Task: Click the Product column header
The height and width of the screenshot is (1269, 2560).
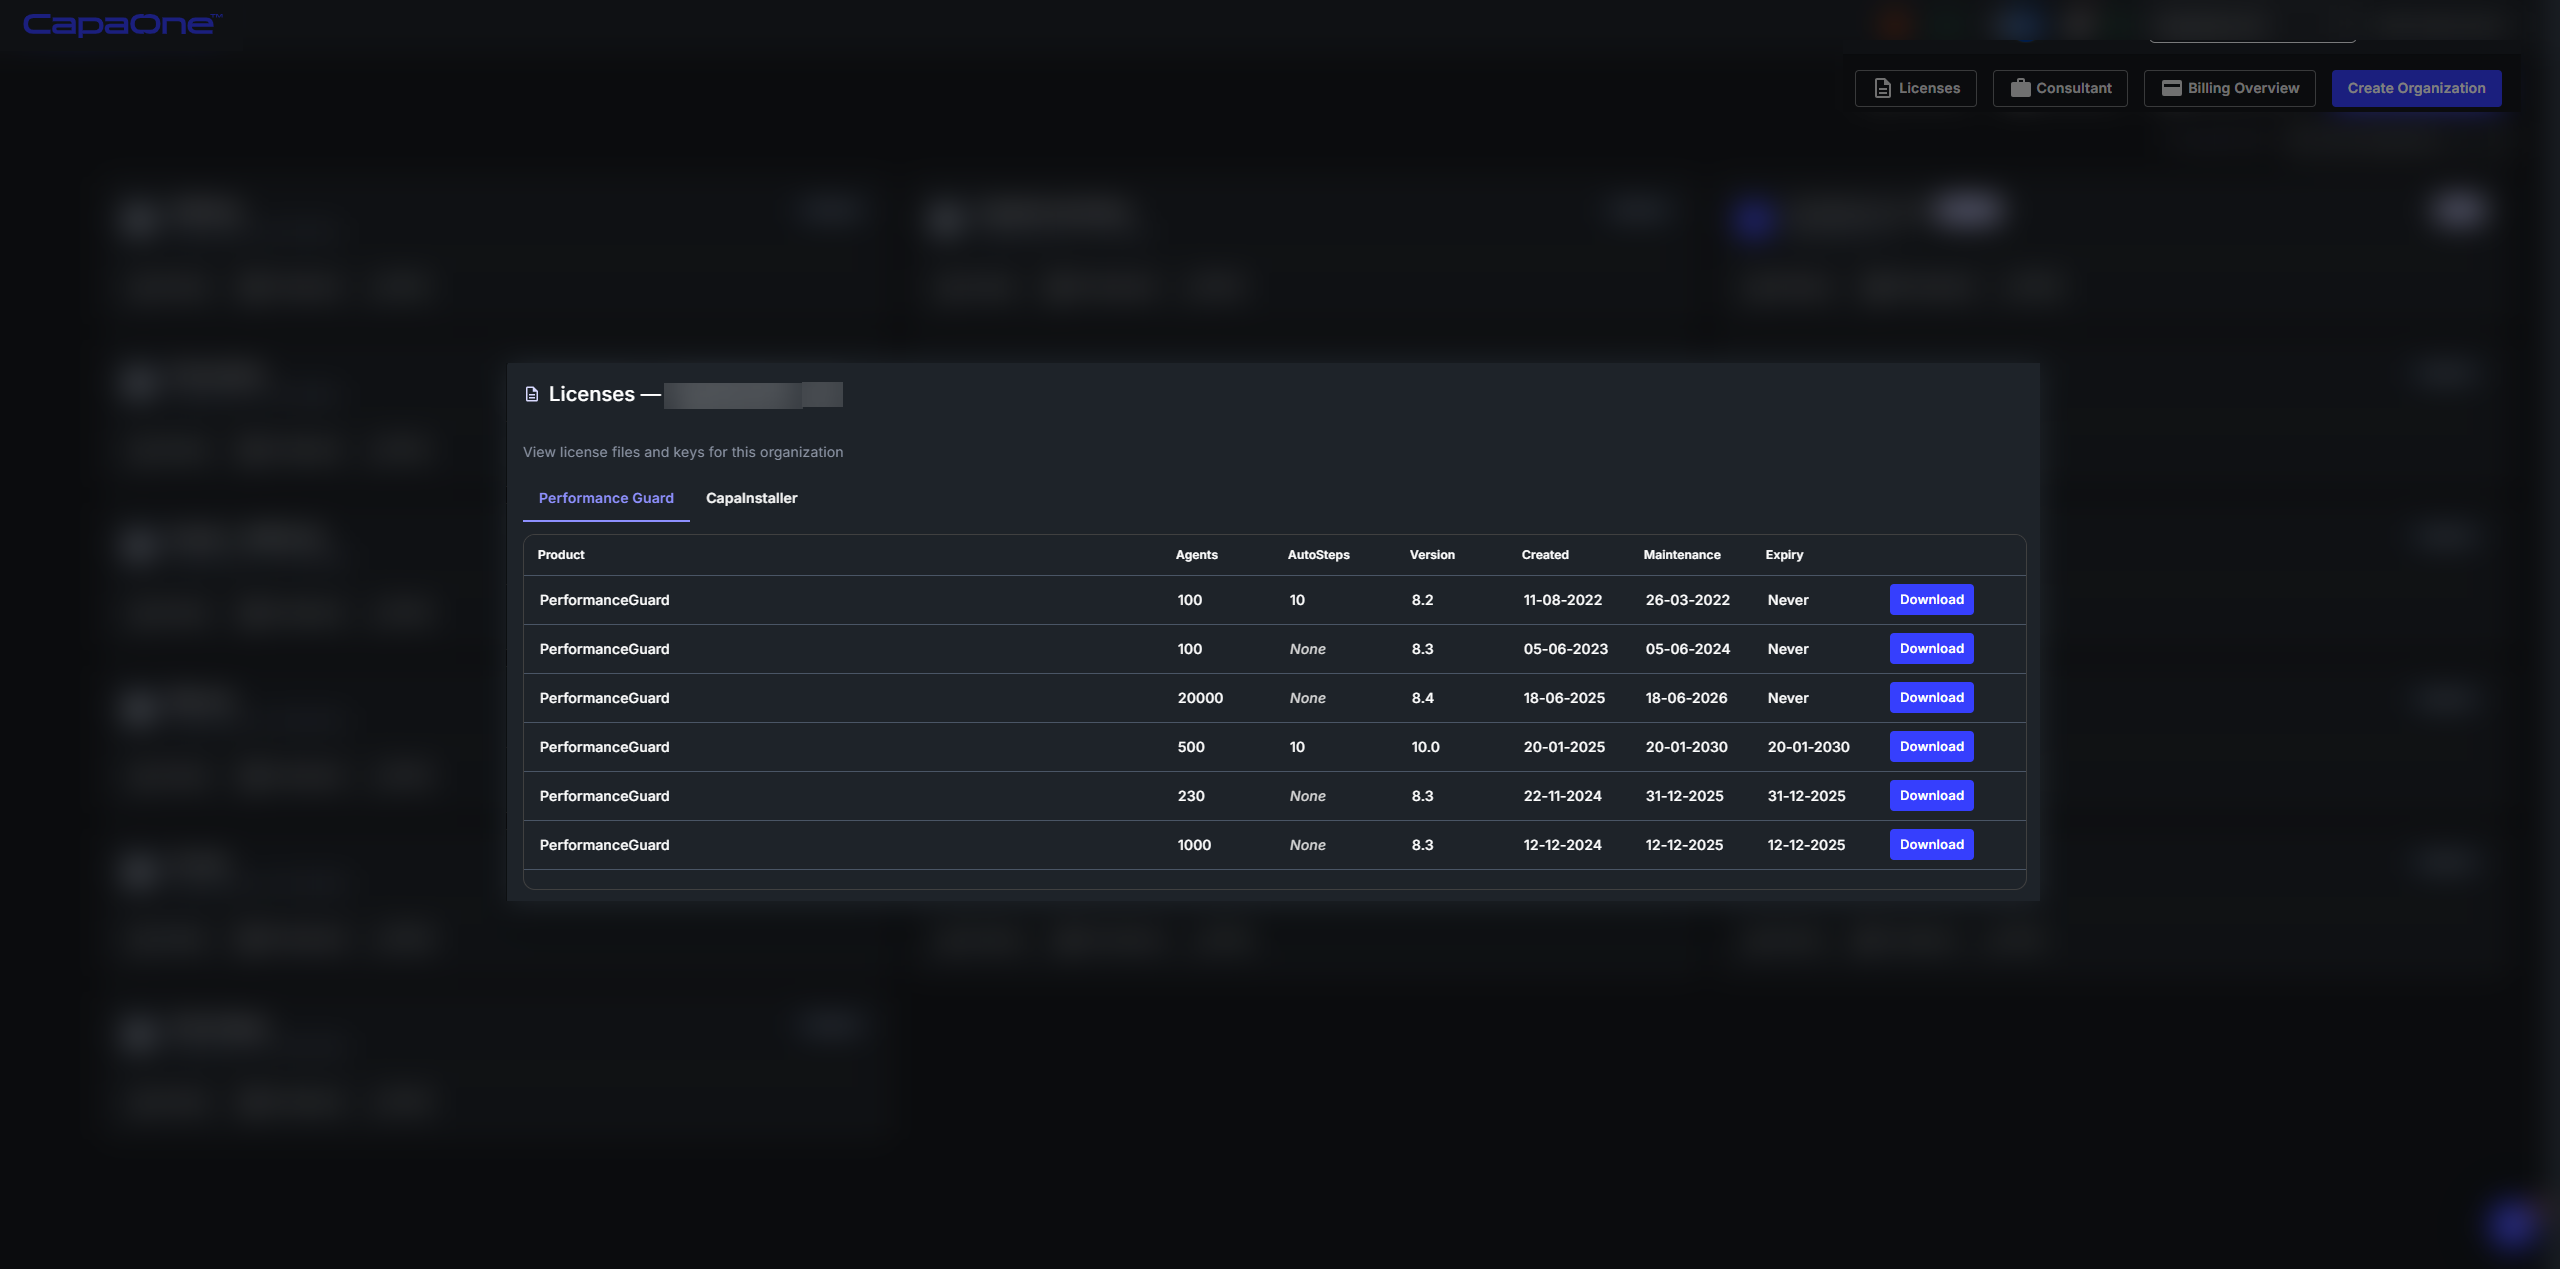Action: [561, 555]
